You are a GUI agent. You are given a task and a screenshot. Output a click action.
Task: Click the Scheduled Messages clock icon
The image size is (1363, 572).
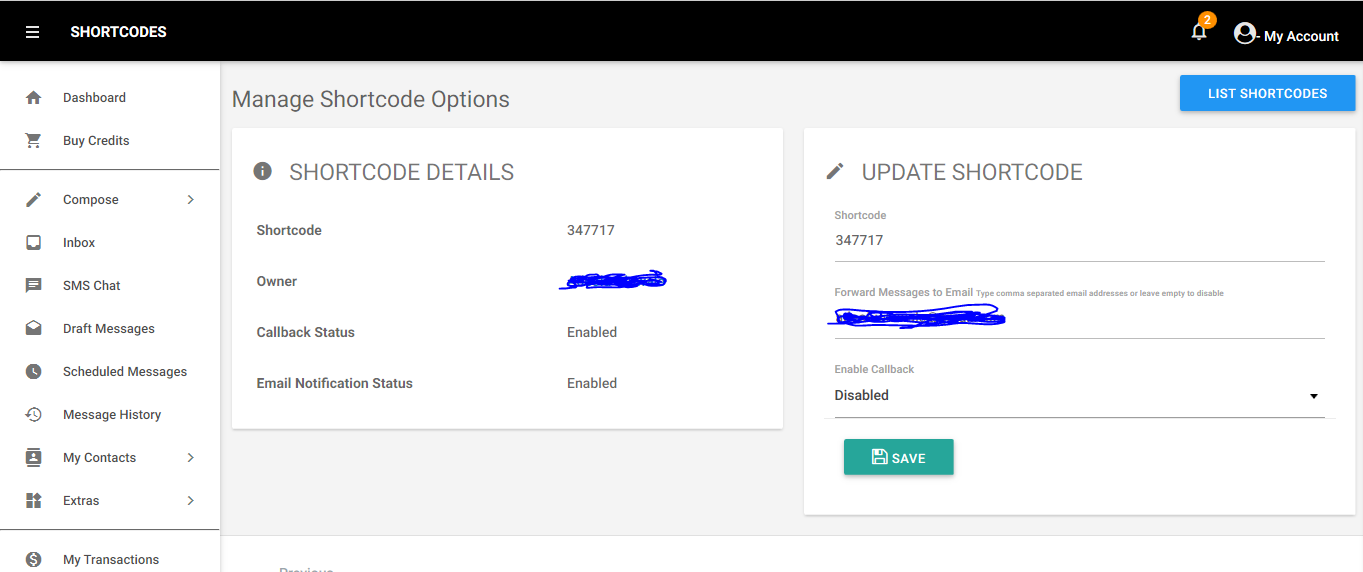[33, 372]
